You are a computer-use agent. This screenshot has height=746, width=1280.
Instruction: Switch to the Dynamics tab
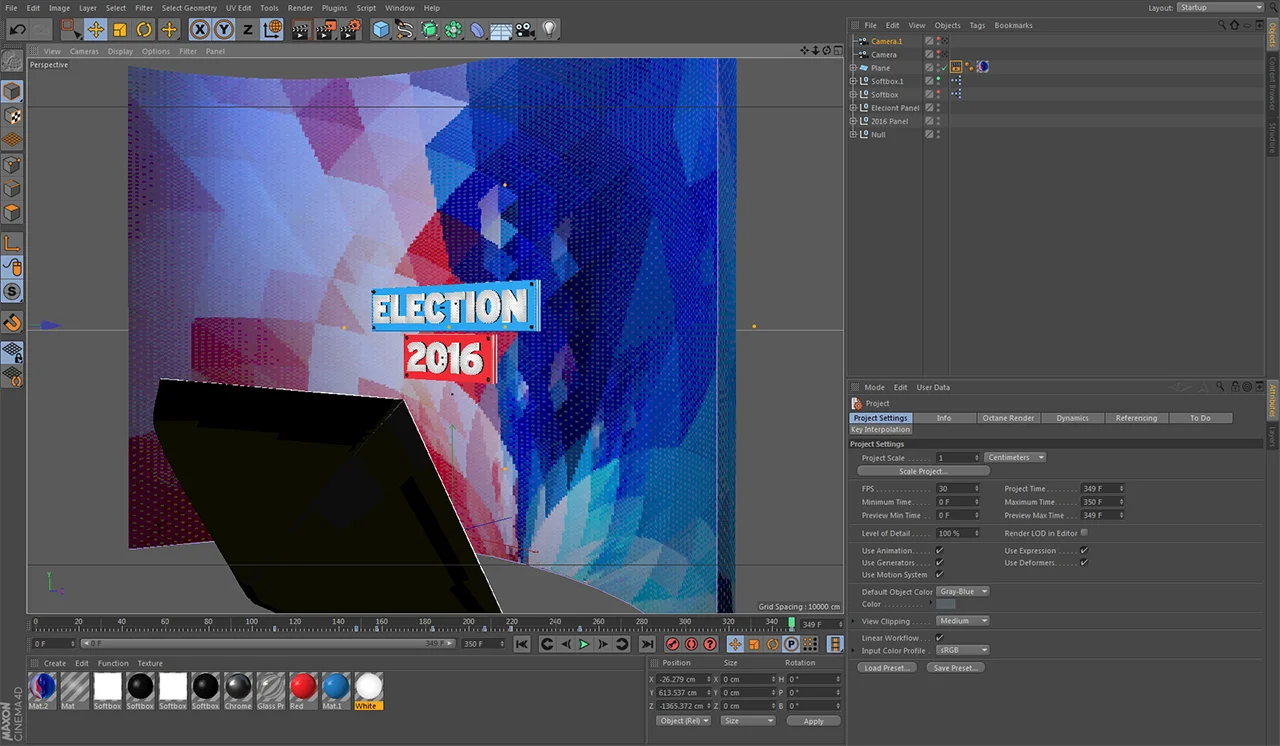(x=1072, y=418)
